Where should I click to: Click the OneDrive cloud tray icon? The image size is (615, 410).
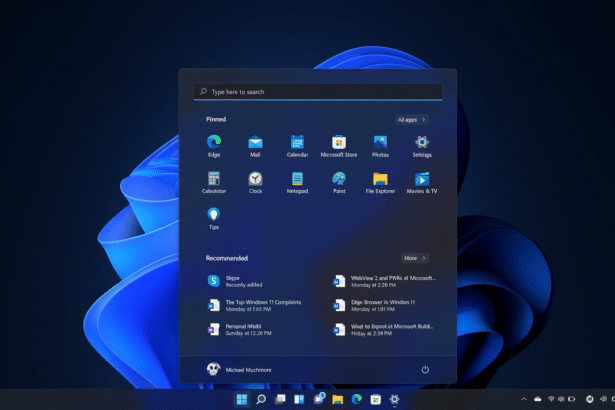(538, 399)
